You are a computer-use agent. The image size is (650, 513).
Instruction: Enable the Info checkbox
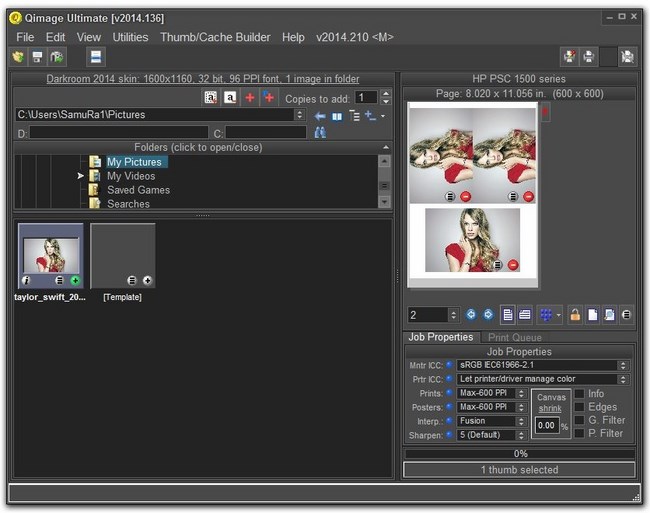click(580, 394)
